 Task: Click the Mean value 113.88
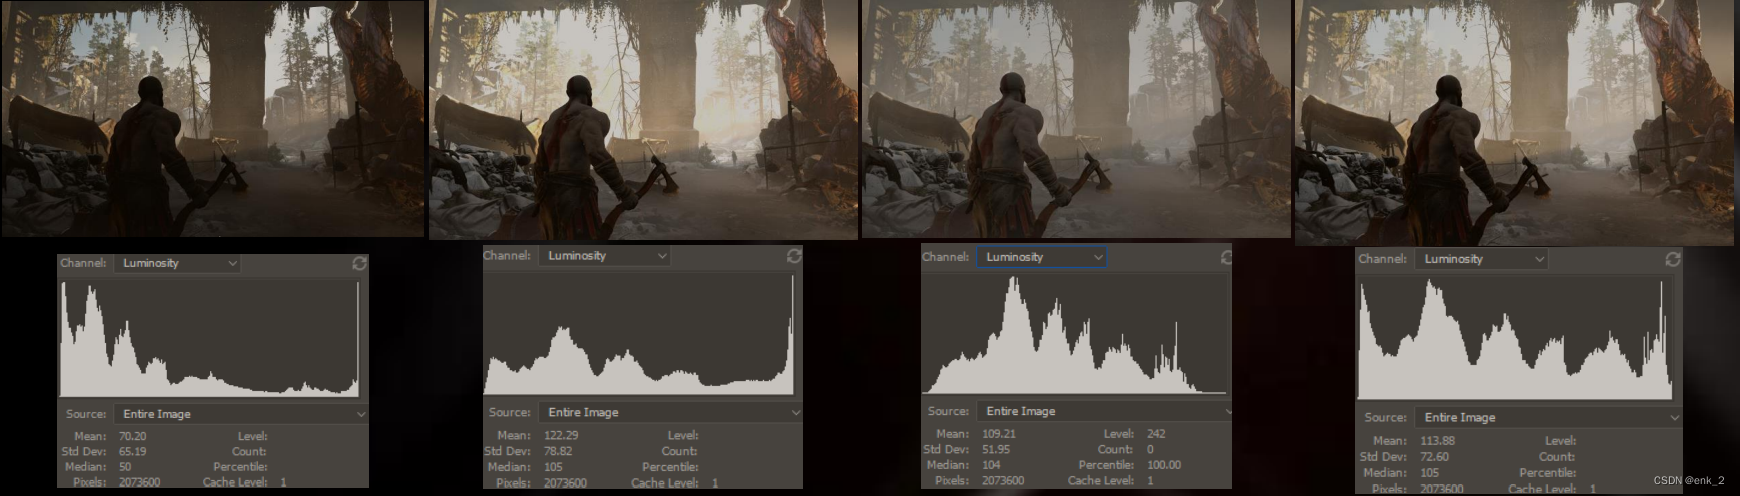1438,441
